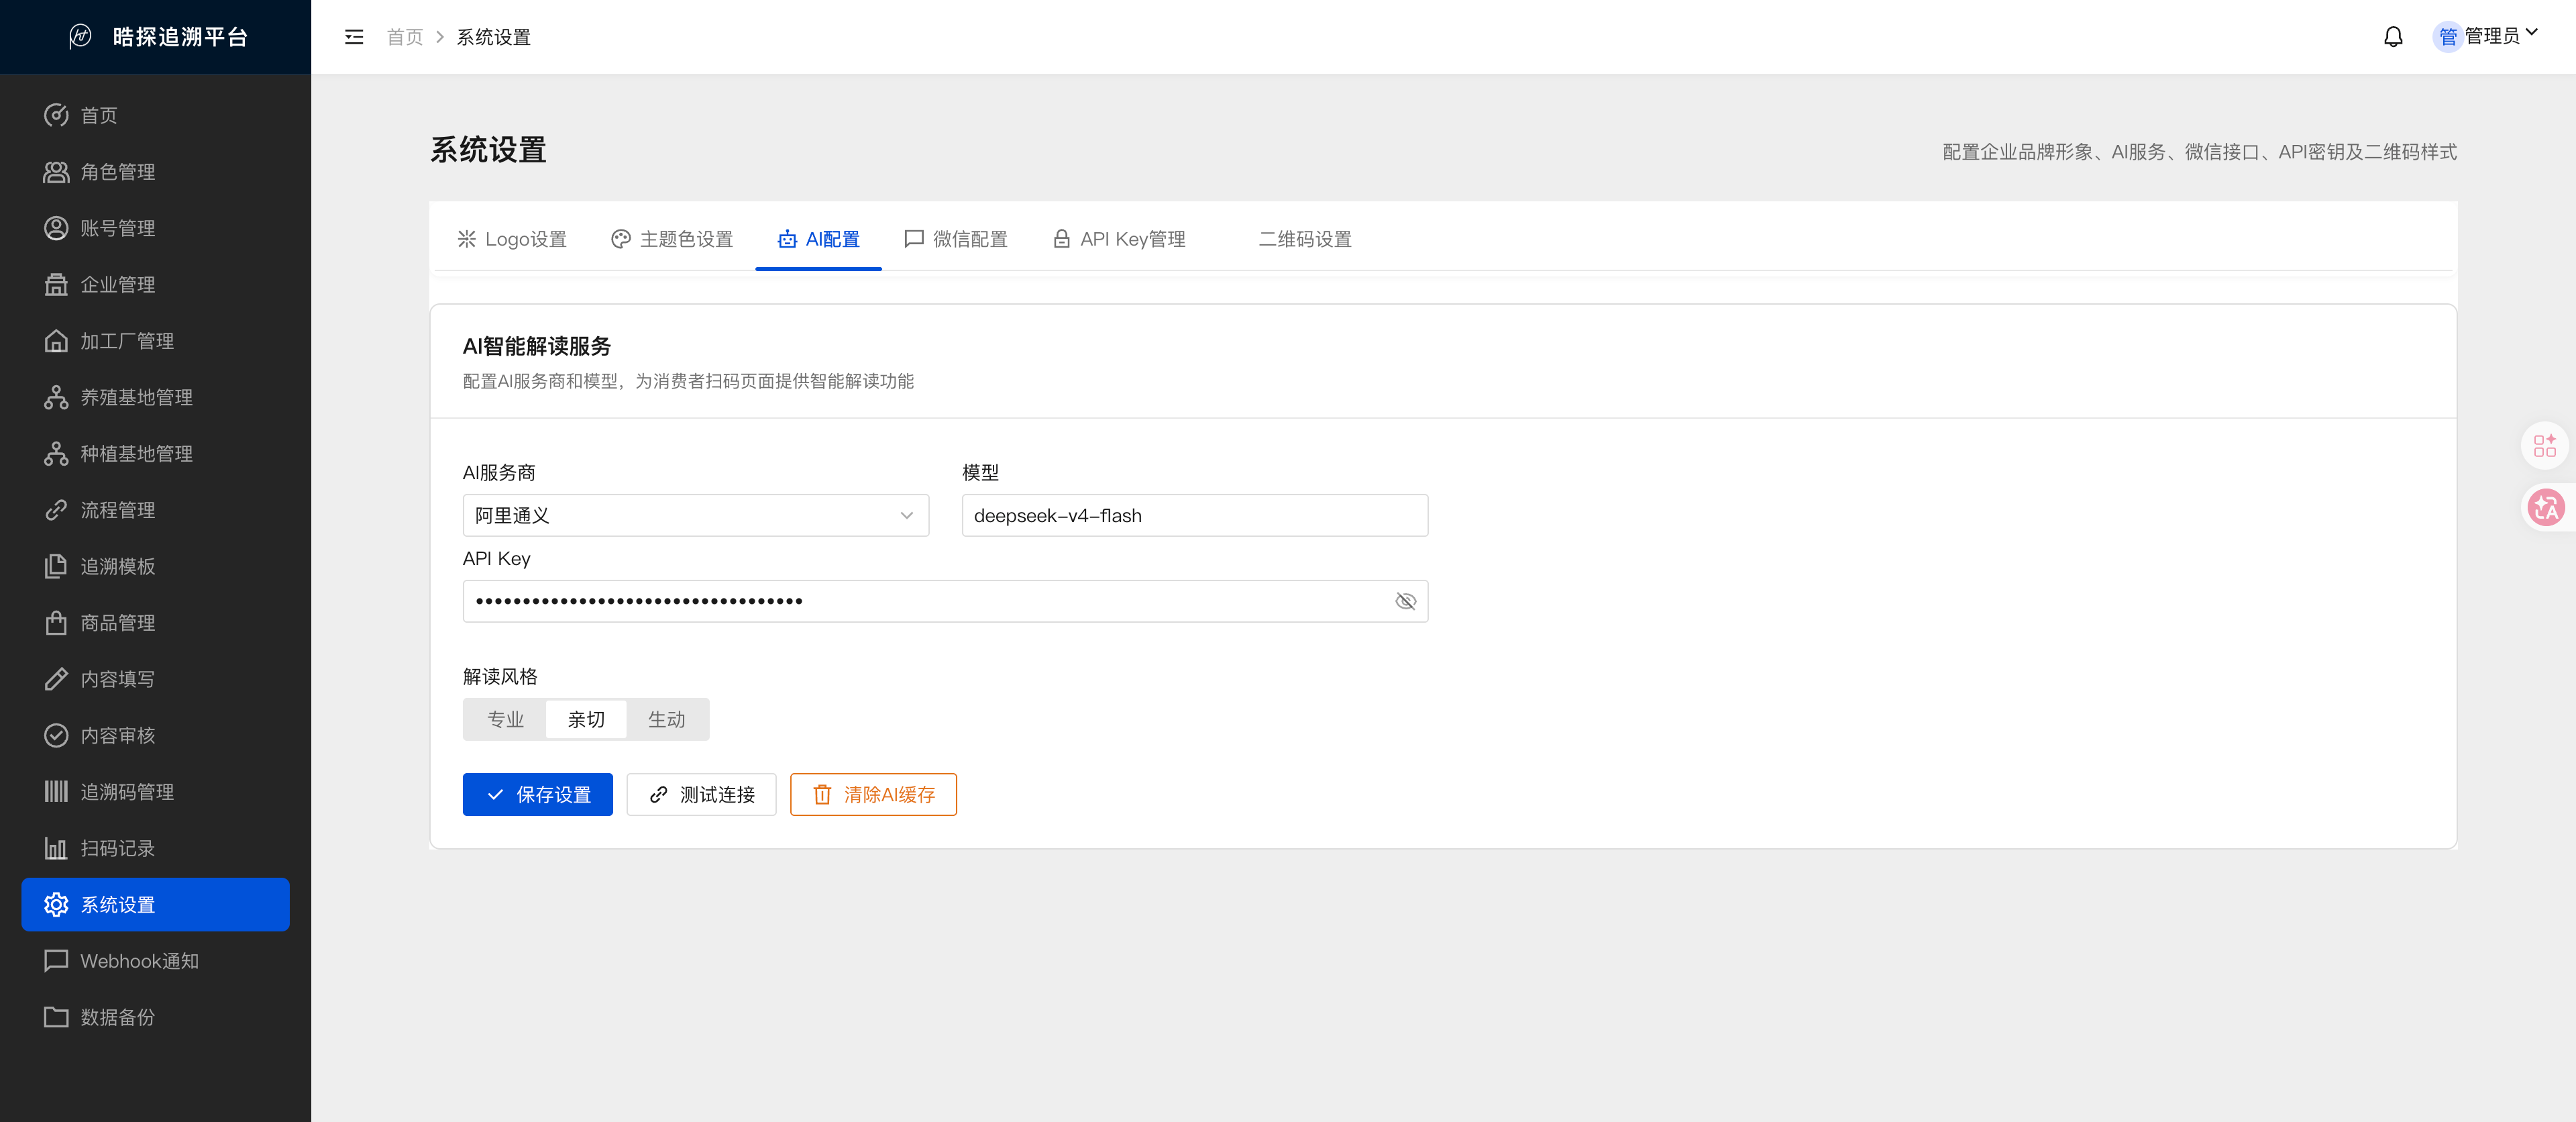Expand the 管理员 user menu chevron
The image size is (2576, 1122).
point(2532,33)
